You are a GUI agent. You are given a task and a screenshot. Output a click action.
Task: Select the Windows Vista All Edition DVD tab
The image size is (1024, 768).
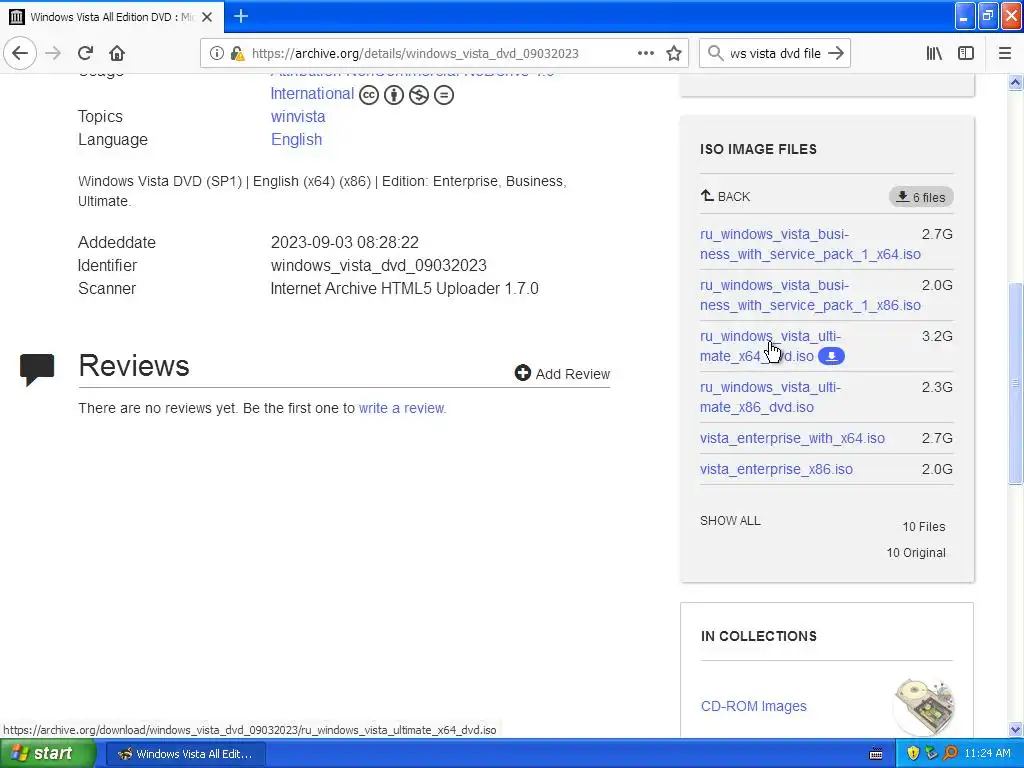[112, 17]
